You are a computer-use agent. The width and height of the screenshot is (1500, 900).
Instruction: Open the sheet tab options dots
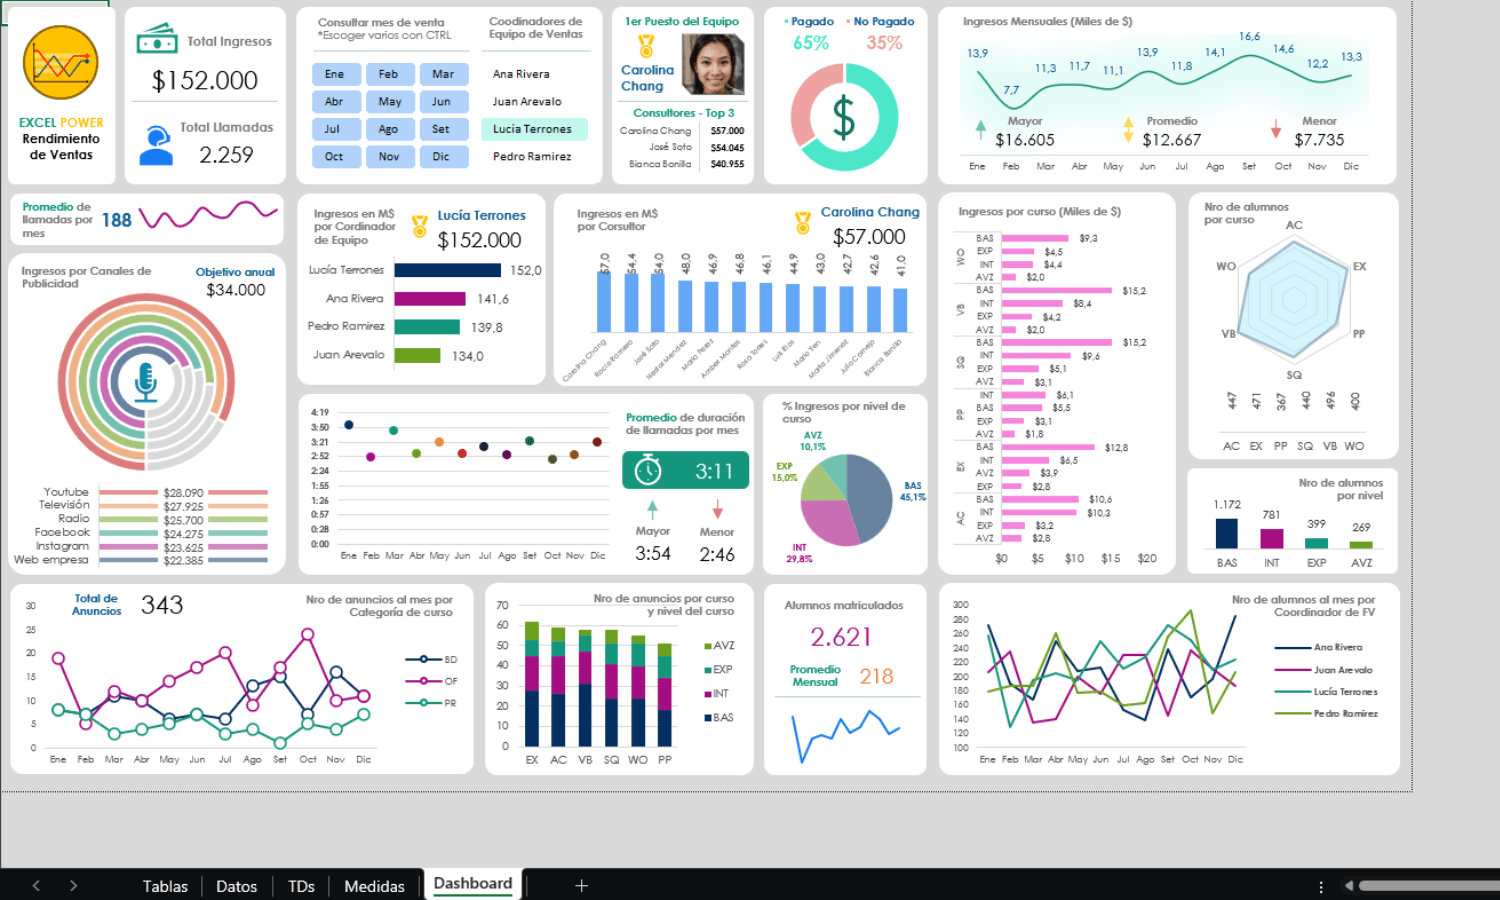pos(1321,886)
